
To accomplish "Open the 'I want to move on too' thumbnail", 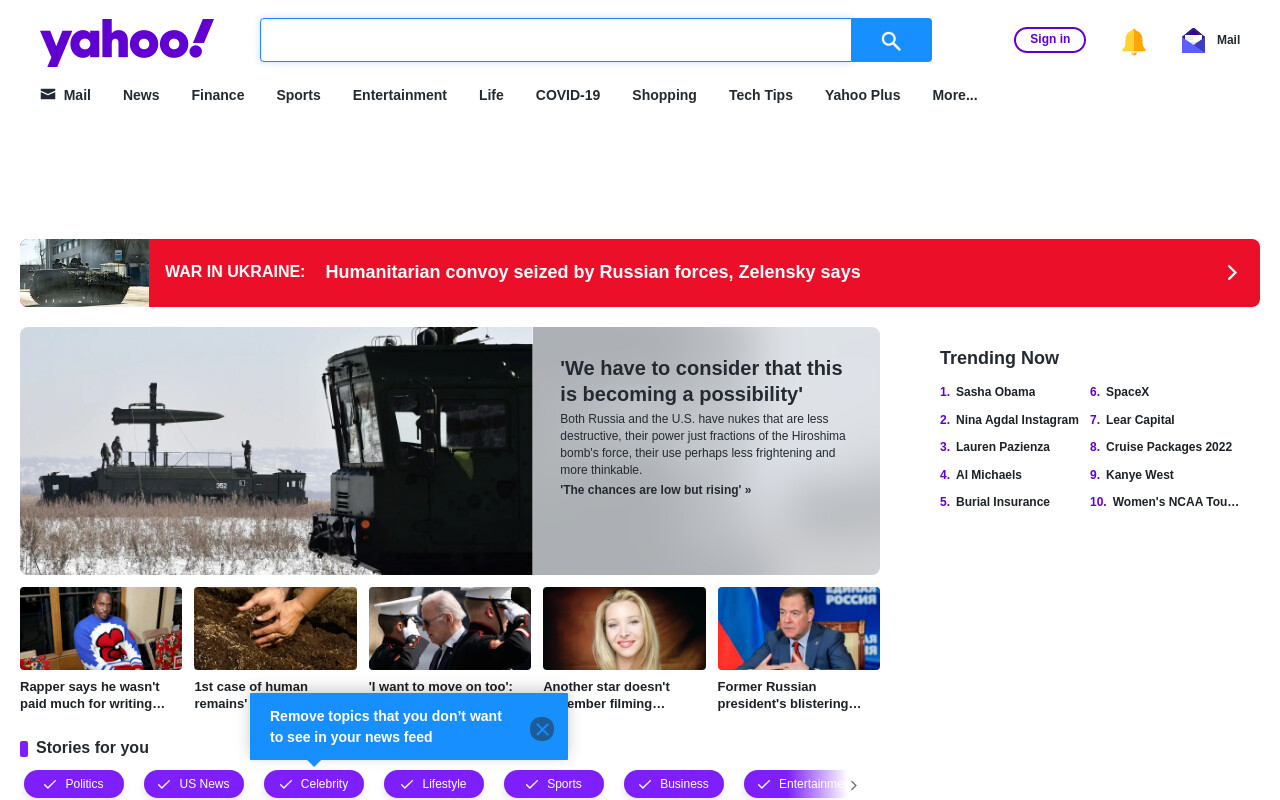I will click(450, 628).
